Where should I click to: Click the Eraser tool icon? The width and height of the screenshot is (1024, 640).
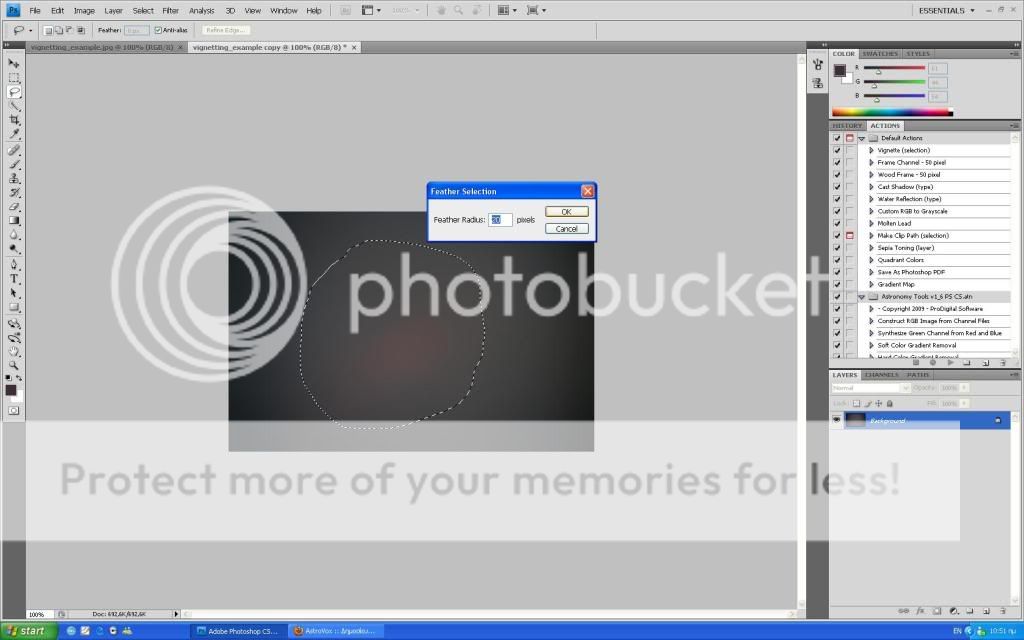(14, 206)
